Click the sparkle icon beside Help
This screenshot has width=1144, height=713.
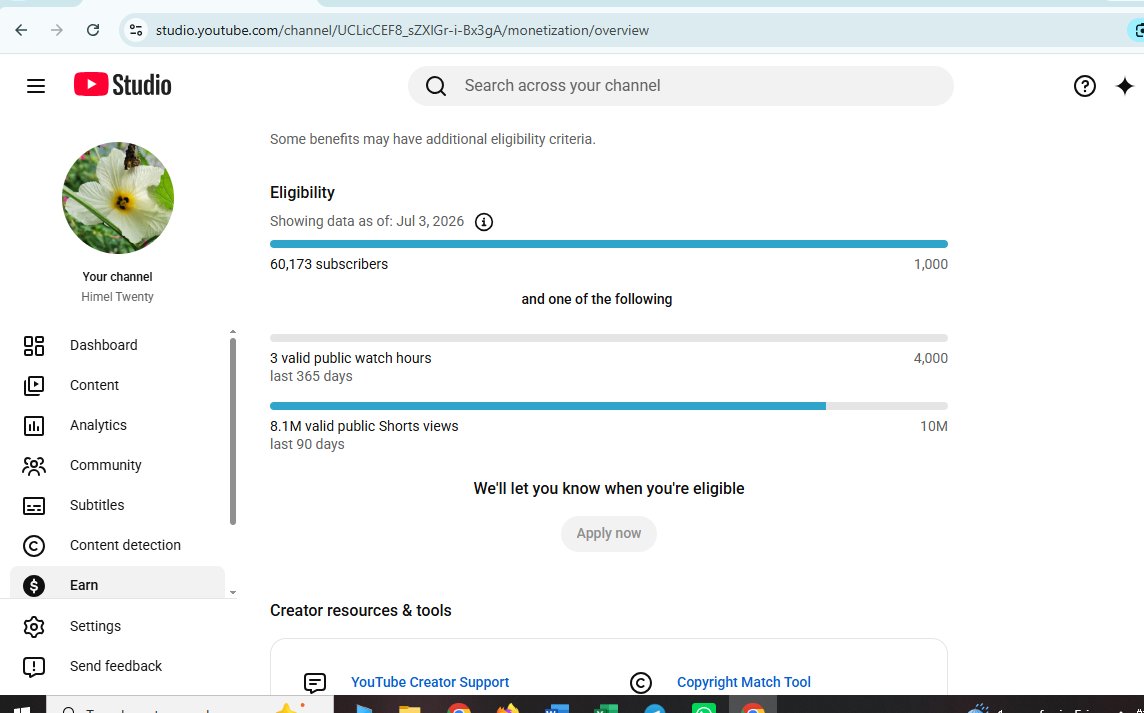(1124, 86)
